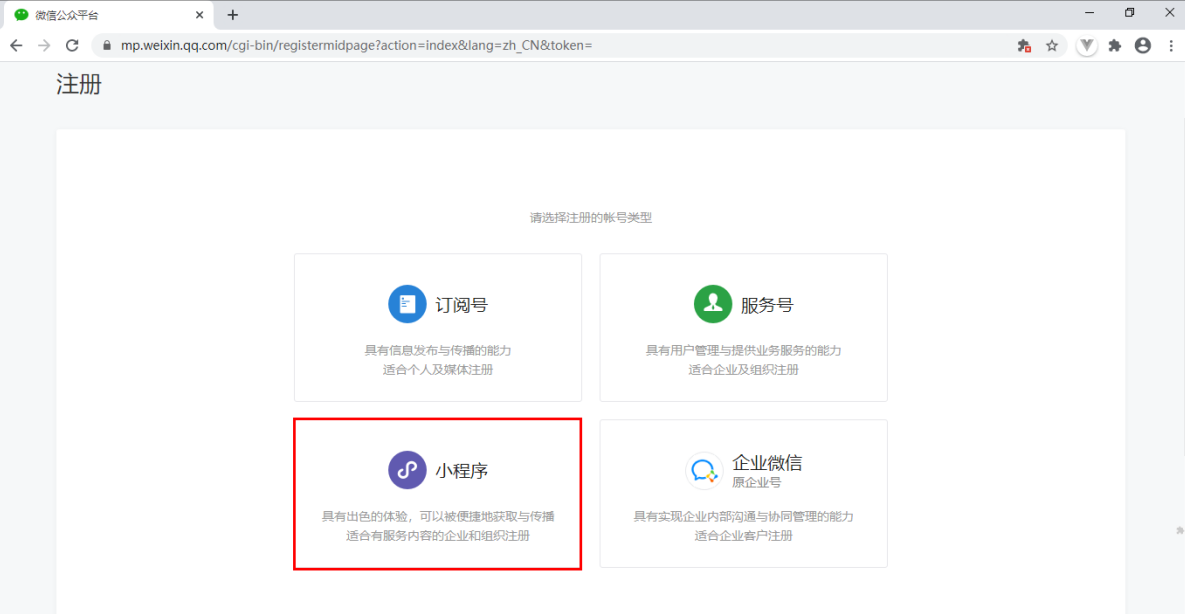Viewport: 1185px width, 614px height.
Task: Open the Chrome extensions puzzle icon
Action: [1114, 45]
